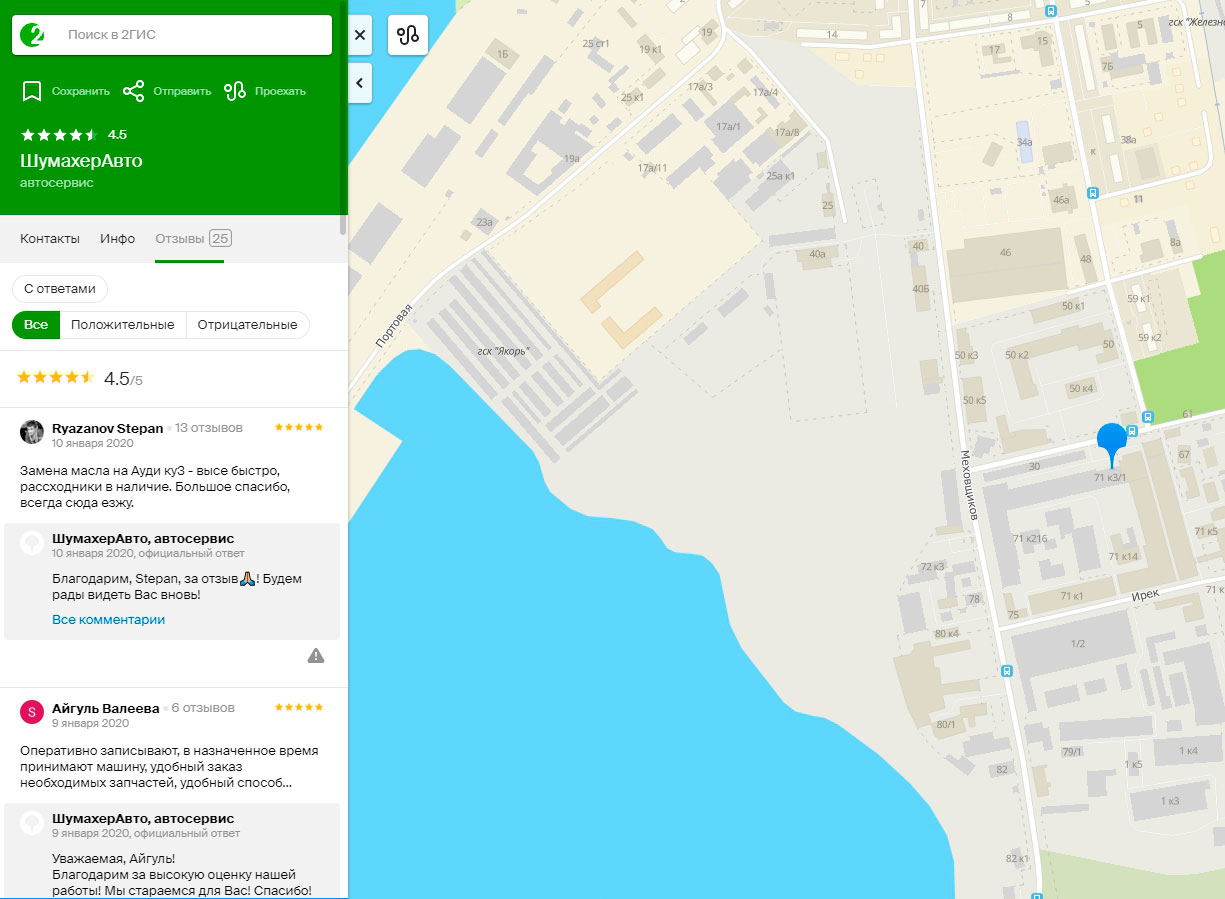Open Айгуль Валеева's profile name
1225x899 pixels.
point(105,708)
